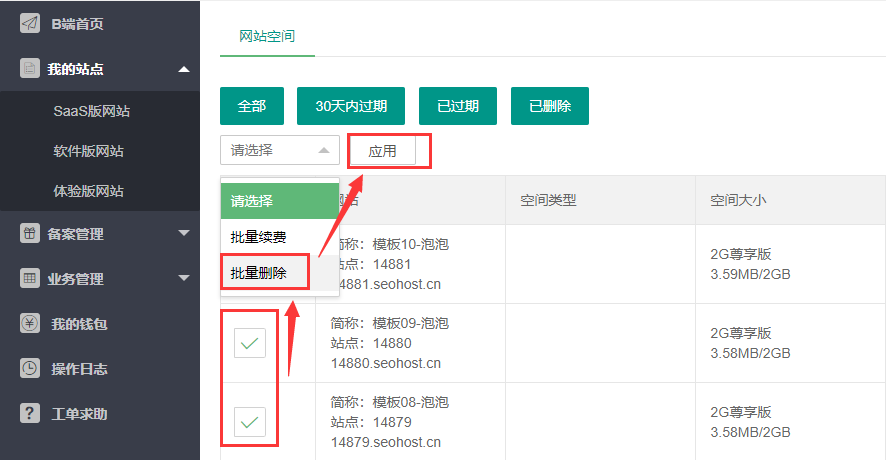Click the gift icon beside 备案管理
Screen dimensions: 886x460
[30, 234]
